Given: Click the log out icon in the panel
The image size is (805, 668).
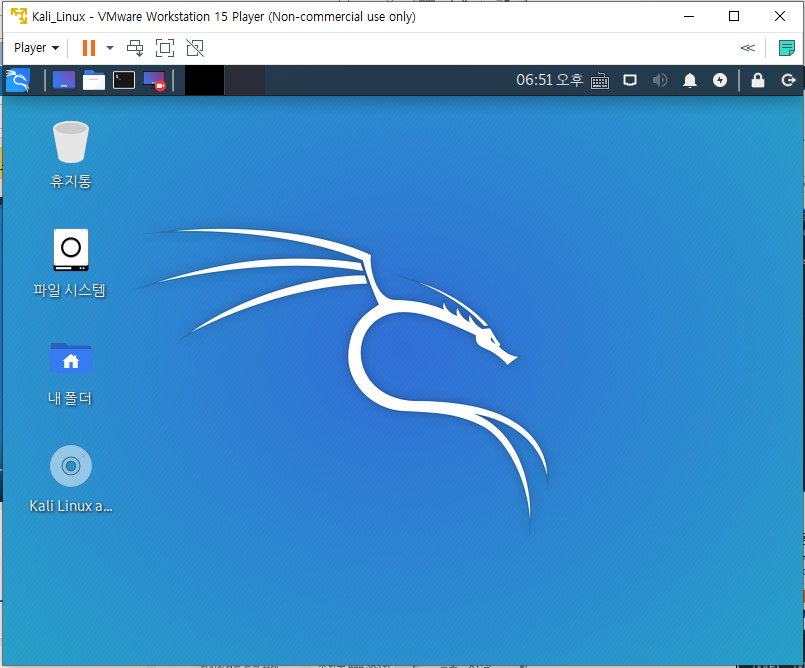Looking at the screenshot, I should pyautogui.click(x=788, y=80).
